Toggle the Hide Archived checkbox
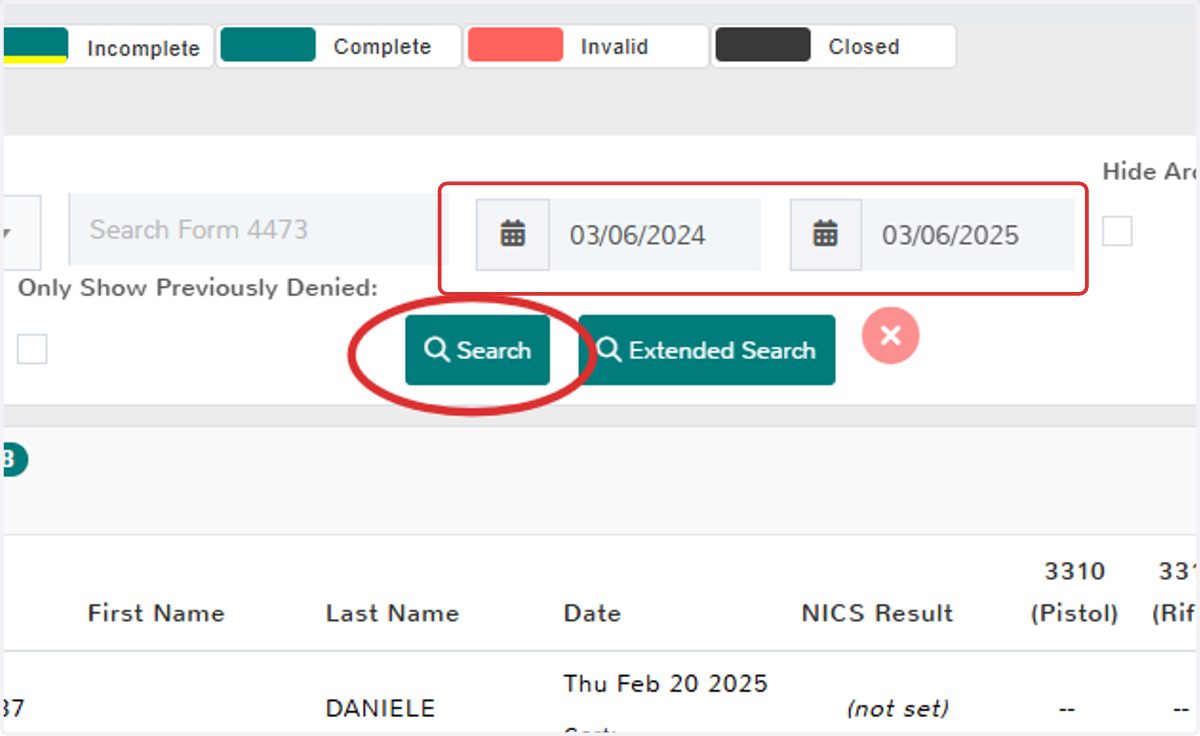Image resolution: width=1200 pixels, height=736 pixels. (x=1117, y=232)
